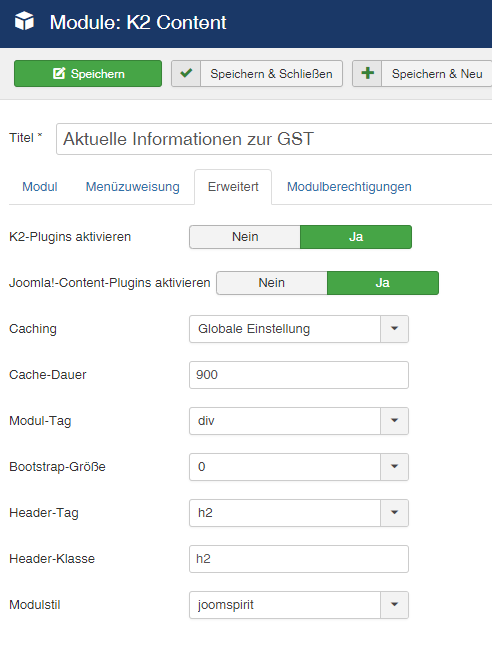This screenshot has height=656, width=492.
Task: Click the module cube icon in header
Action: point(24,21)
